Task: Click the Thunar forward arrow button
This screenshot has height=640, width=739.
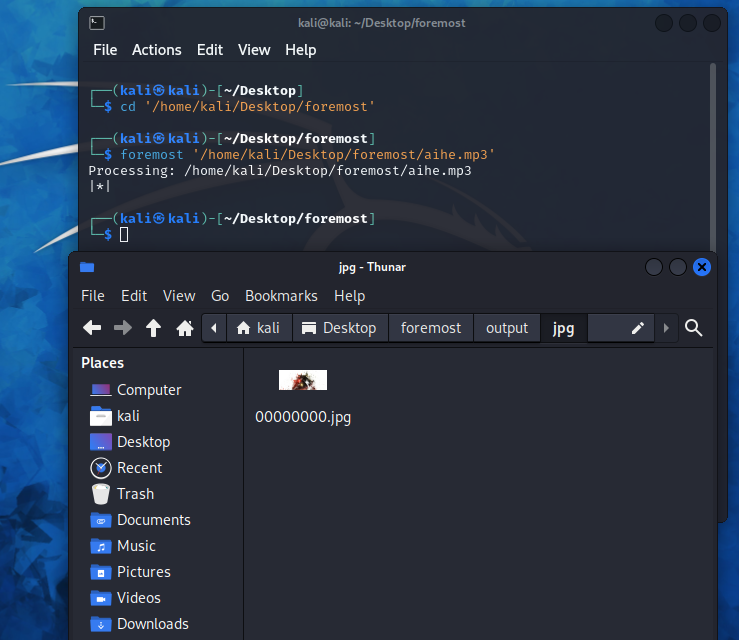Action: [x=123, y=328]
